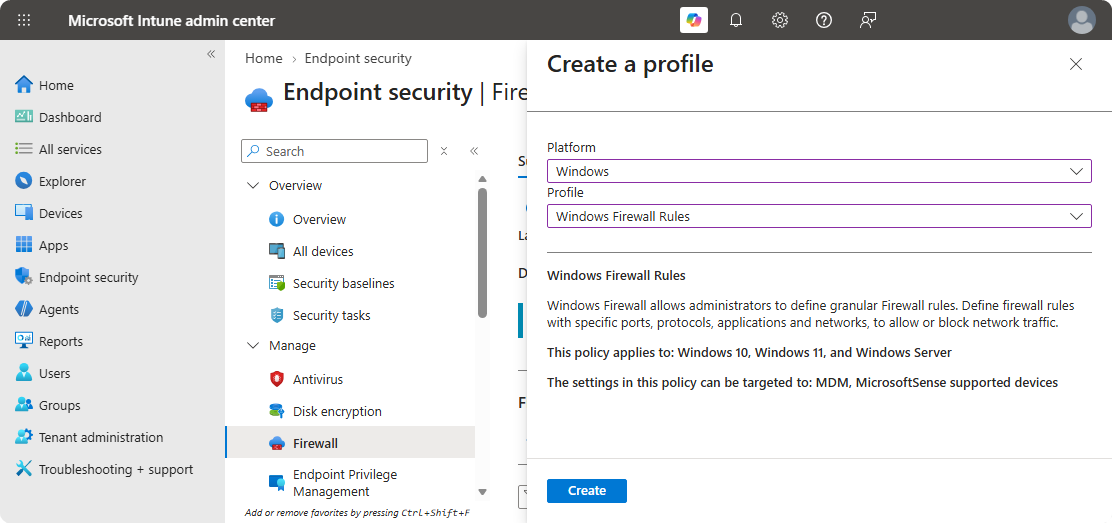Screen dimensions: 1112x523
Task: Click the Endpoint security breadcrumb link
Action: pos(357,58)
